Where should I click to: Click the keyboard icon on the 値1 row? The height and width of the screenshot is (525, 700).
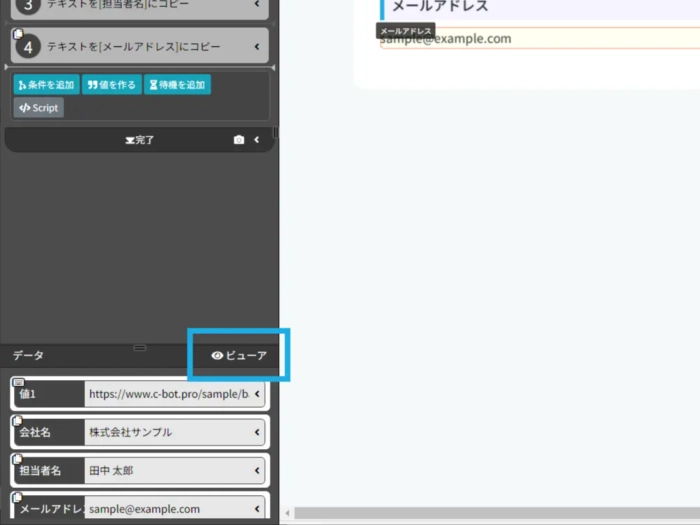point(18,382)
